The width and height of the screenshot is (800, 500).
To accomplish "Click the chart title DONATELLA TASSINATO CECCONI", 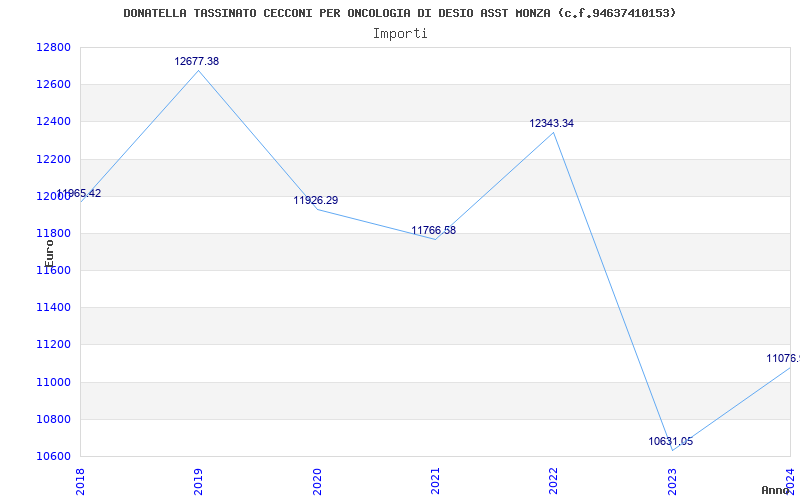I will pos(400,13).
